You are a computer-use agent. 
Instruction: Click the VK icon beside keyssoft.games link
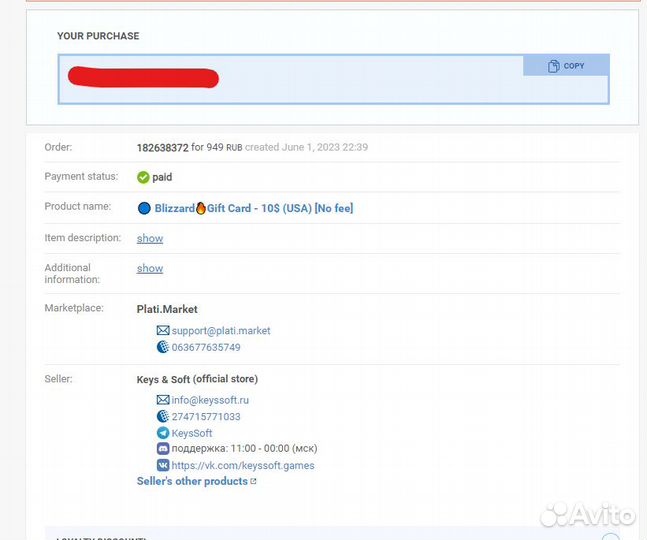coord(163,465)
